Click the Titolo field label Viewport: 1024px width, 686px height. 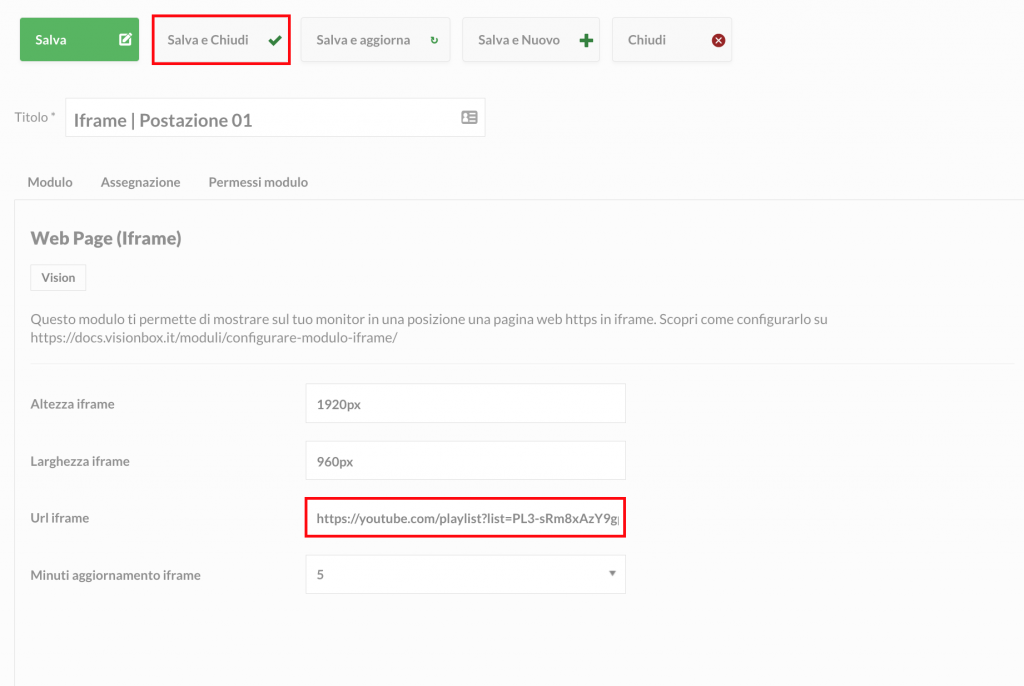click(x=35, y=117)
